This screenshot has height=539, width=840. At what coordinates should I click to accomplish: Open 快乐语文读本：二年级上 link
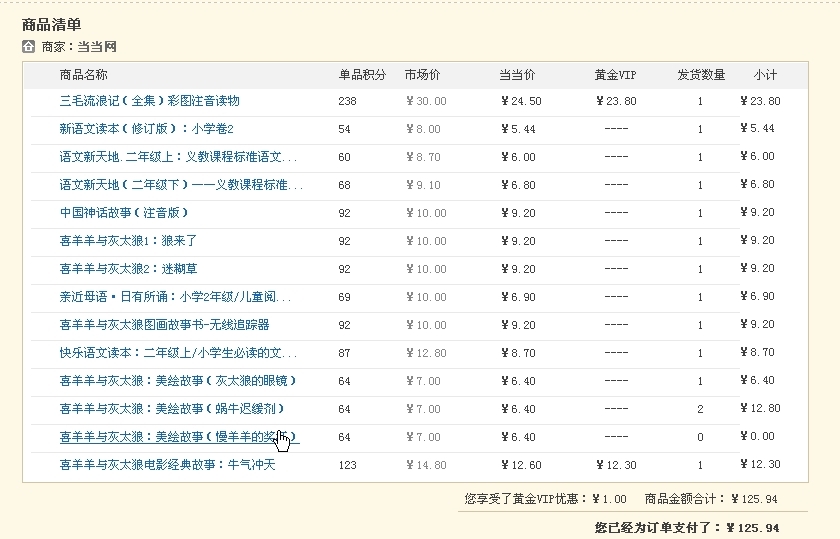pyautogui.click(x=178, y=353)
